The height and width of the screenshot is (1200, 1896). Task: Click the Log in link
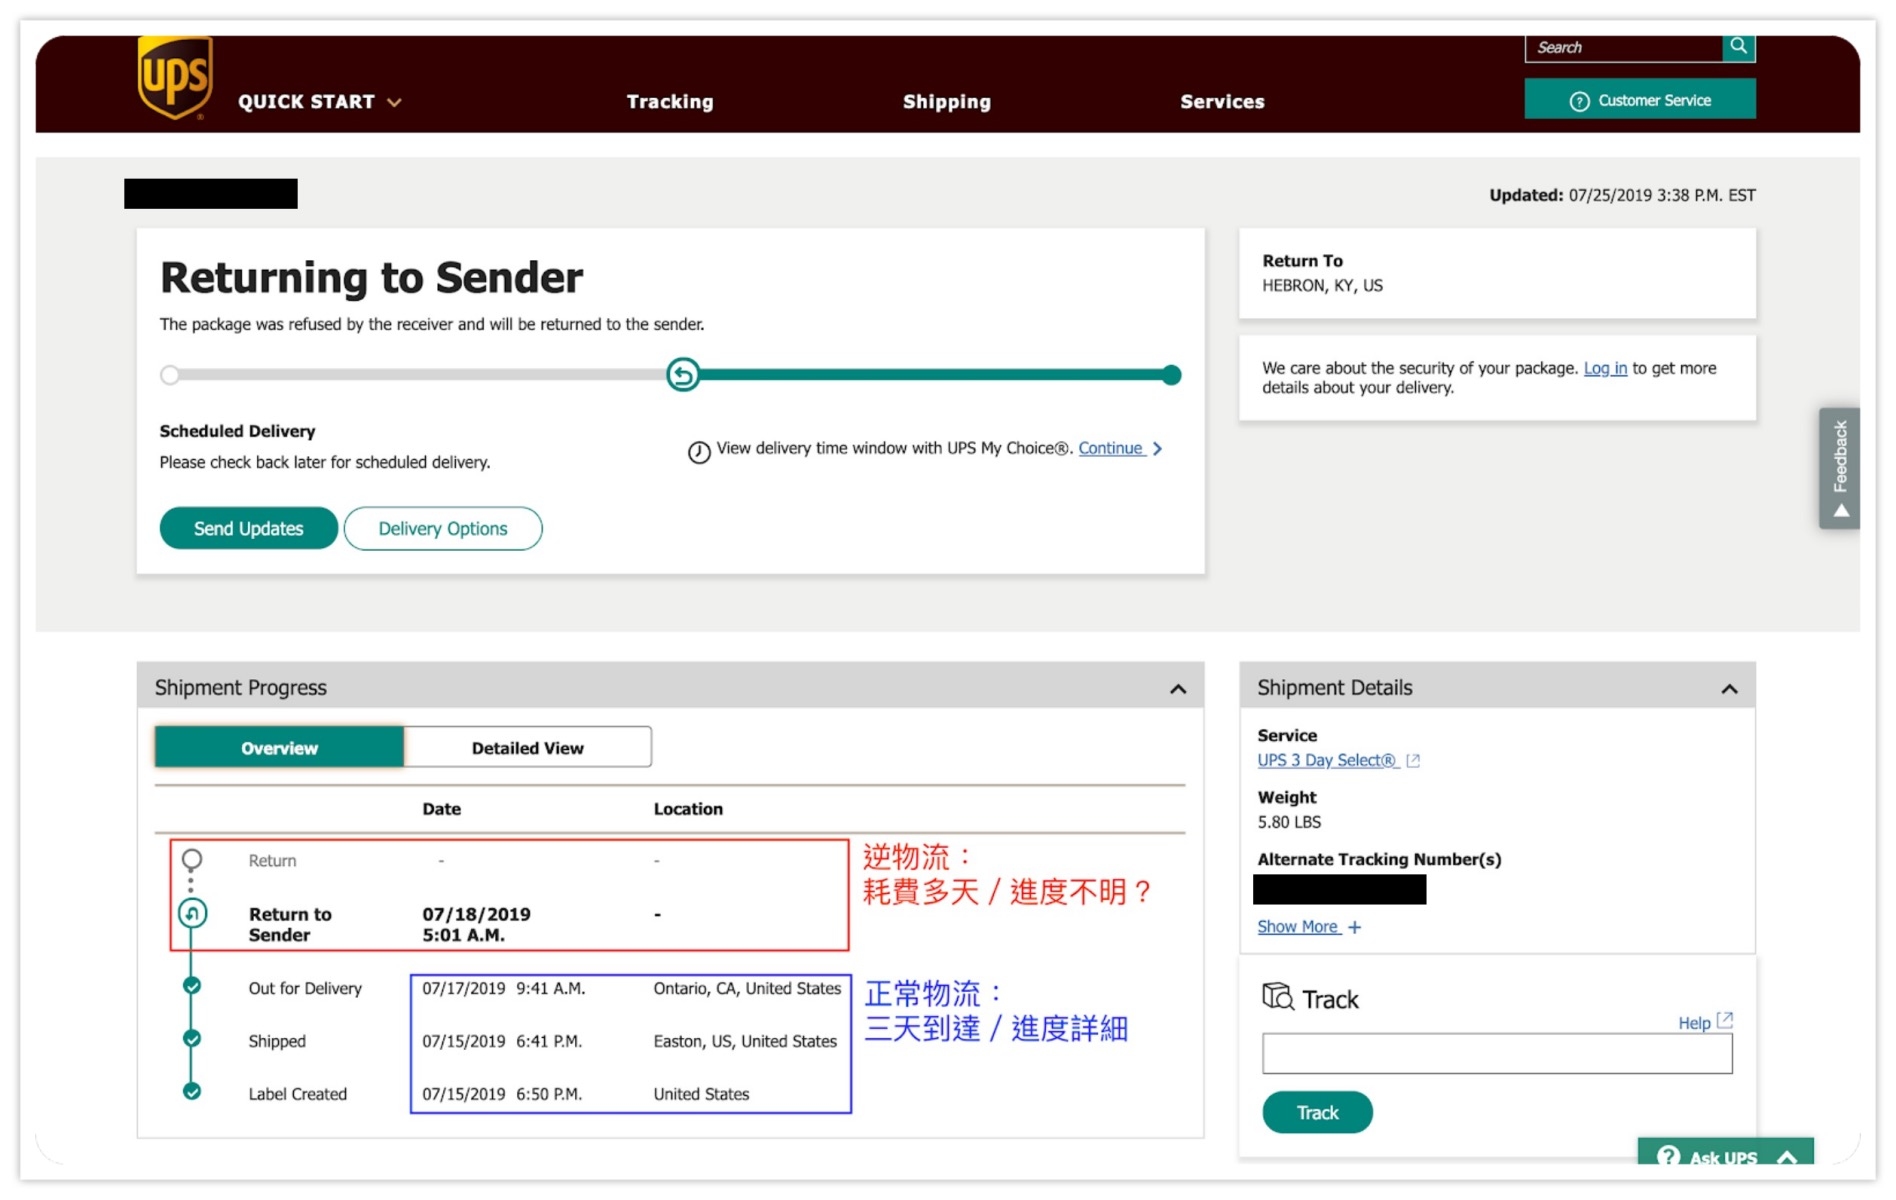point(1604,368)
